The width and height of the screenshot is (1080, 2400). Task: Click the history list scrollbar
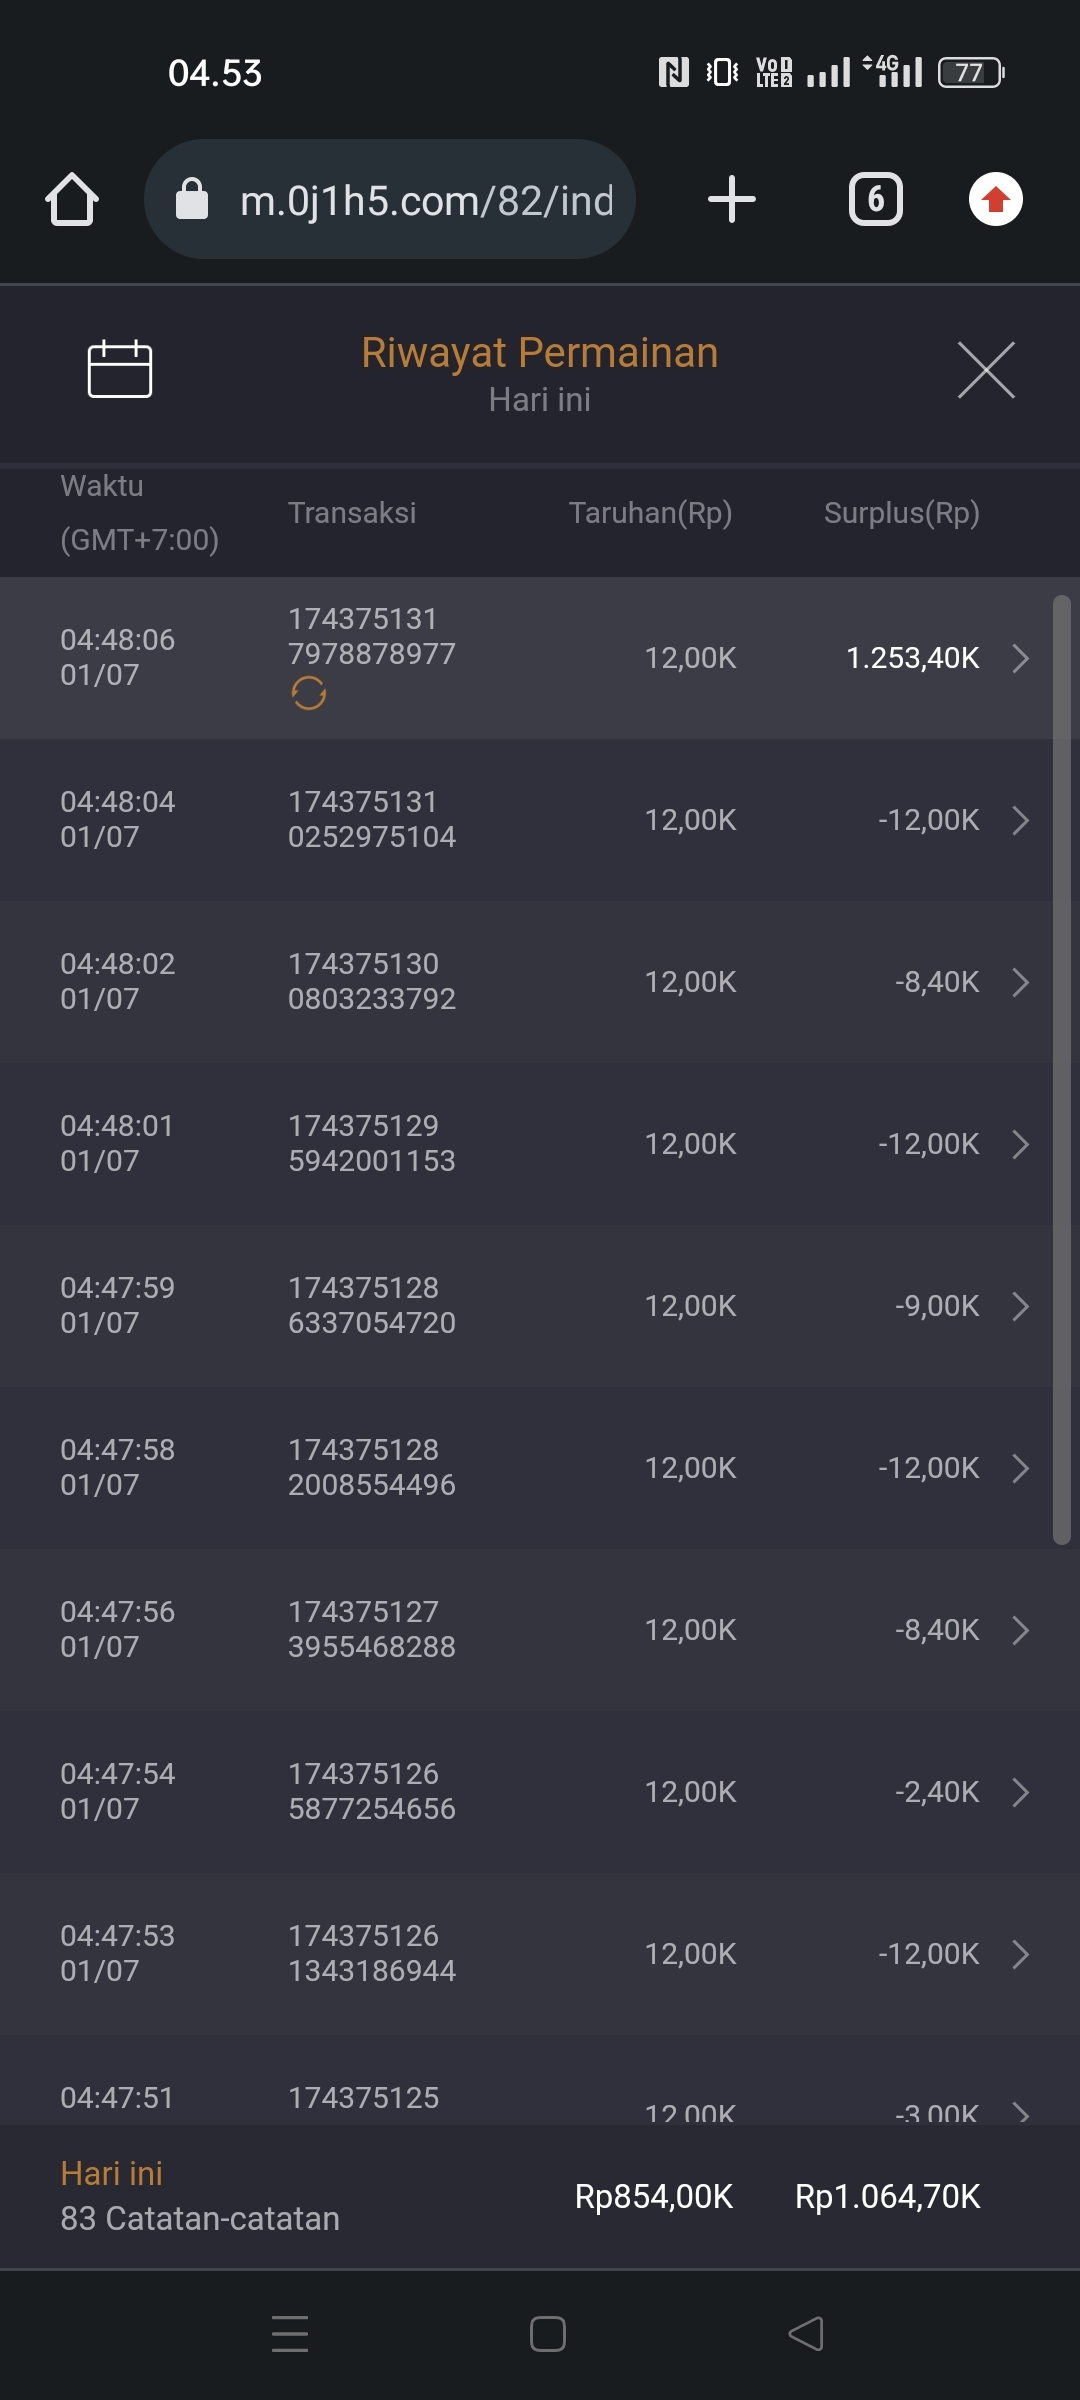(x=1062, y=1070)
